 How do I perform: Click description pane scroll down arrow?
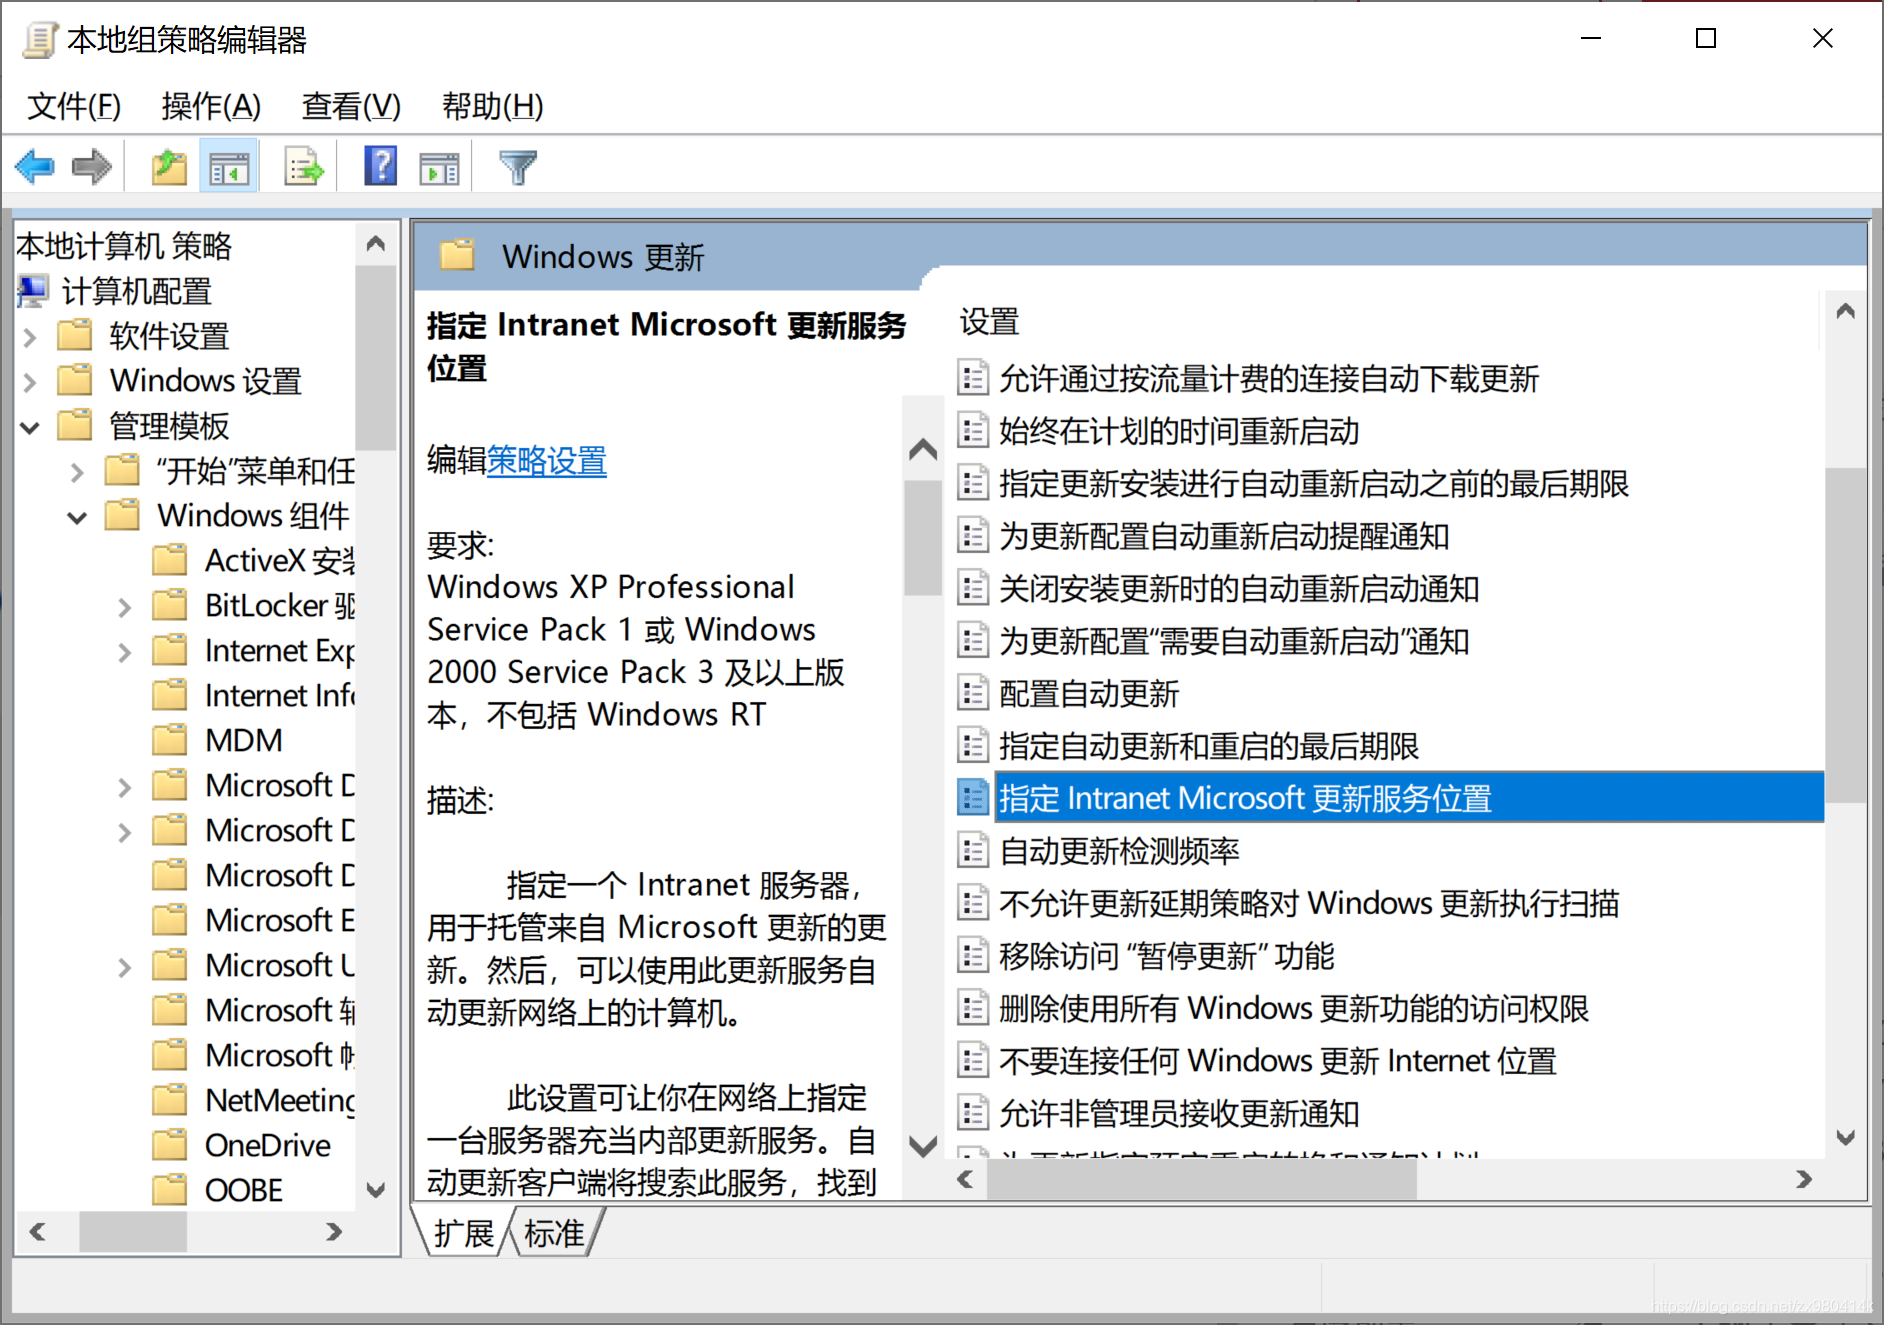923,1145
